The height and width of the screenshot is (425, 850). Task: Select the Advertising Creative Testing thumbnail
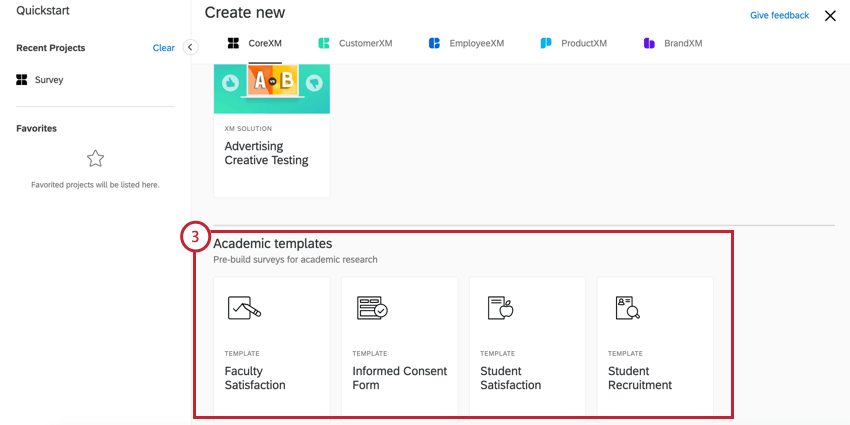pos(272,89)
